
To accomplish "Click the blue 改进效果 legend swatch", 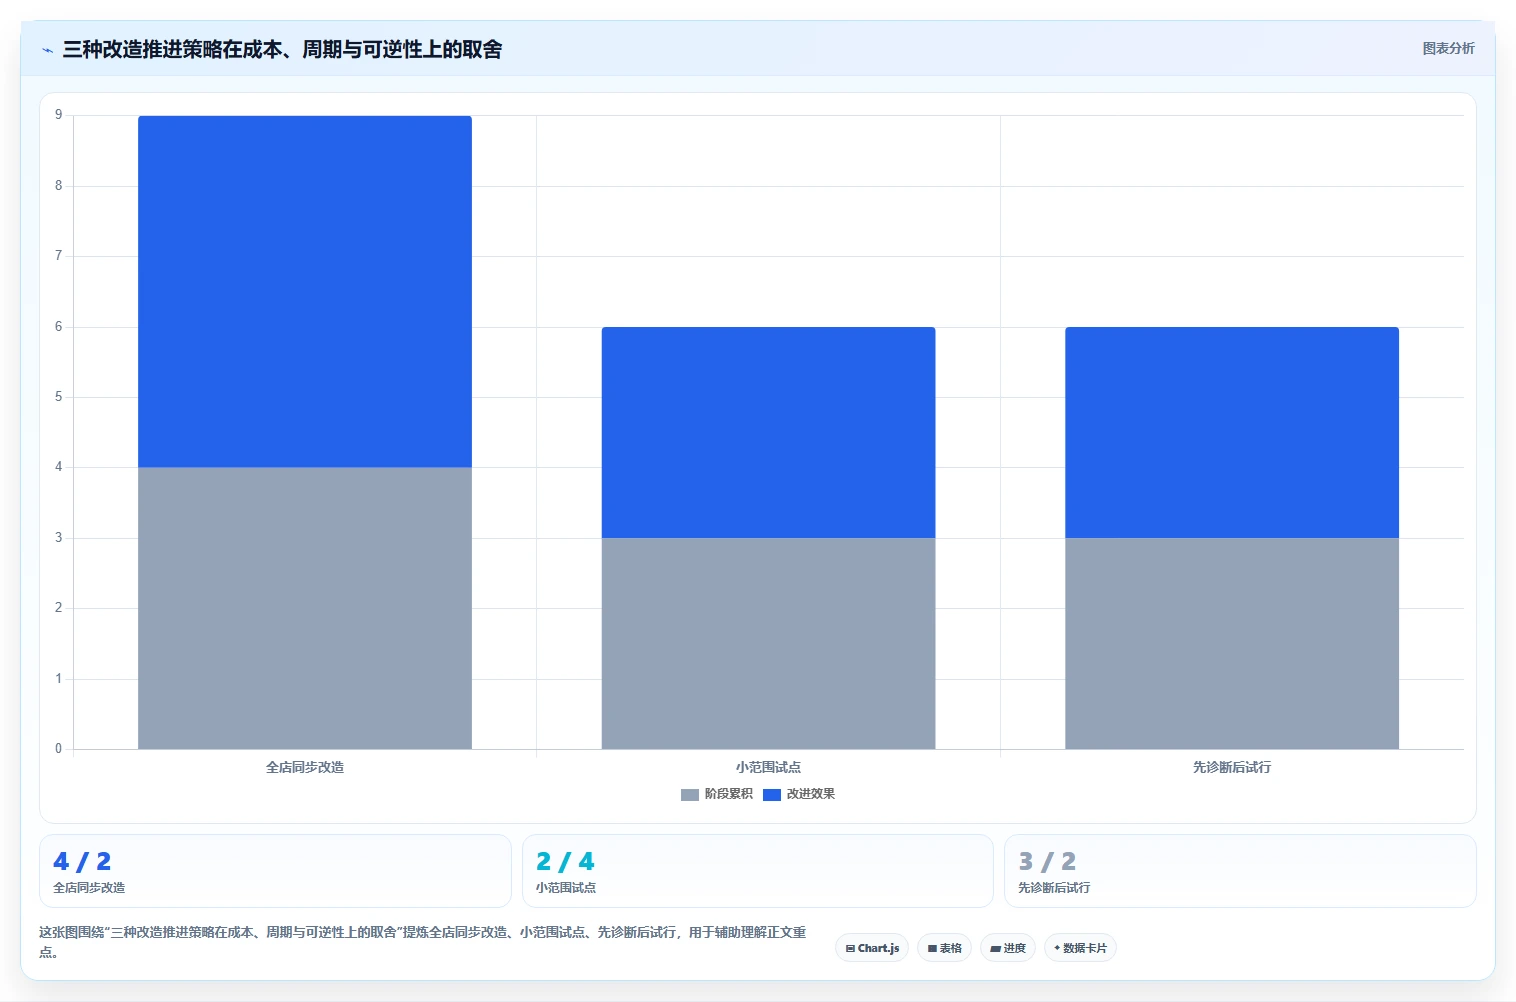I will tap(772, 795).
